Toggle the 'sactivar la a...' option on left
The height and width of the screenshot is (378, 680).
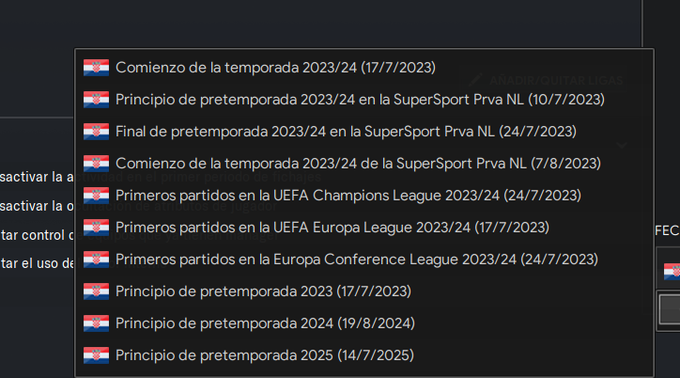coord(37,177)
